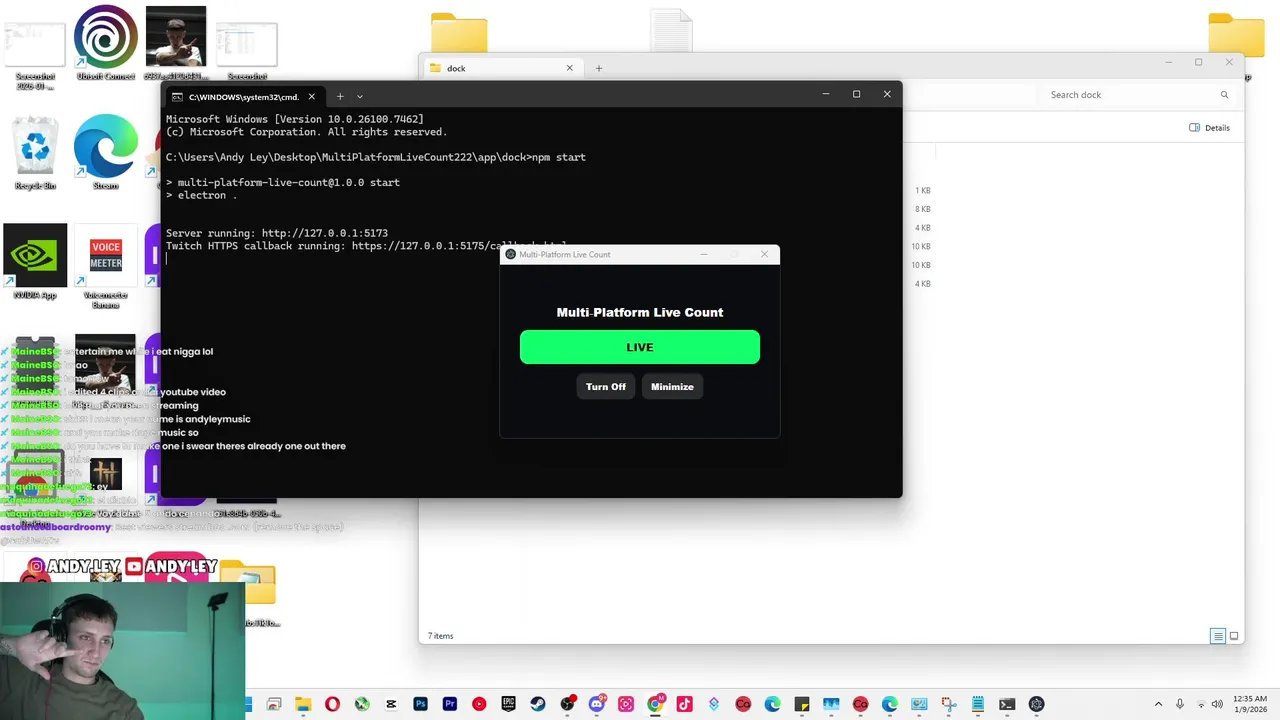Click Turn Off in Live Count app
The height and width of the screenshot is (720, 1280).
[606, 387]
